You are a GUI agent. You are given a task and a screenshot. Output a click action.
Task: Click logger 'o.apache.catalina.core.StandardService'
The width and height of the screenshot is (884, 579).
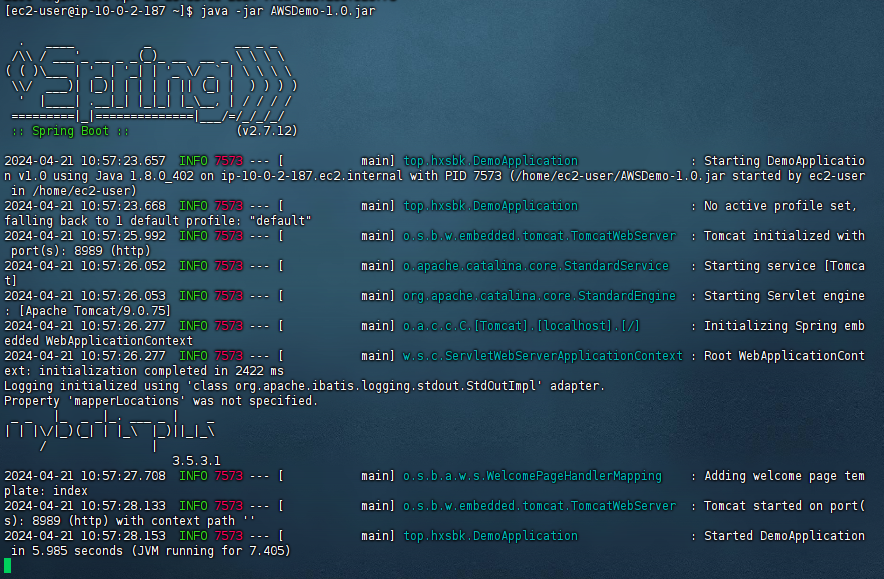(536, 266)
